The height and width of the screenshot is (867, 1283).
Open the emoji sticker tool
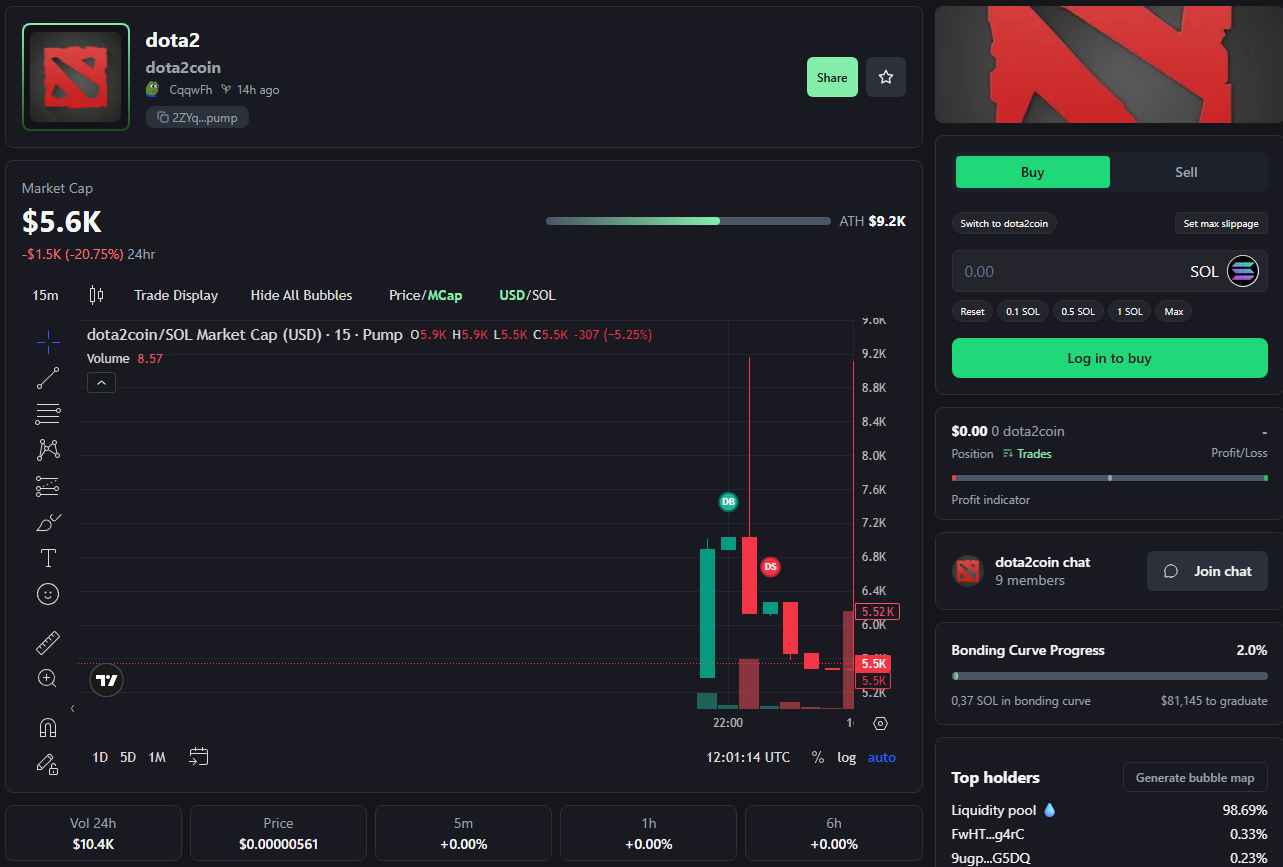(48, 594)
